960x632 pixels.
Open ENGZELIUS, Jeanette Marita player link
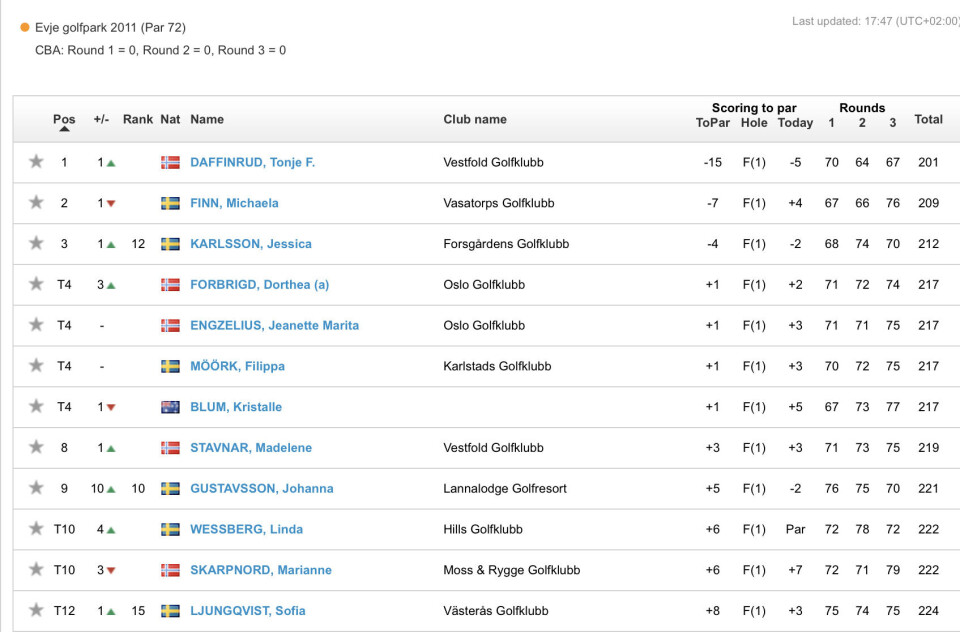(x=274, y=325)
